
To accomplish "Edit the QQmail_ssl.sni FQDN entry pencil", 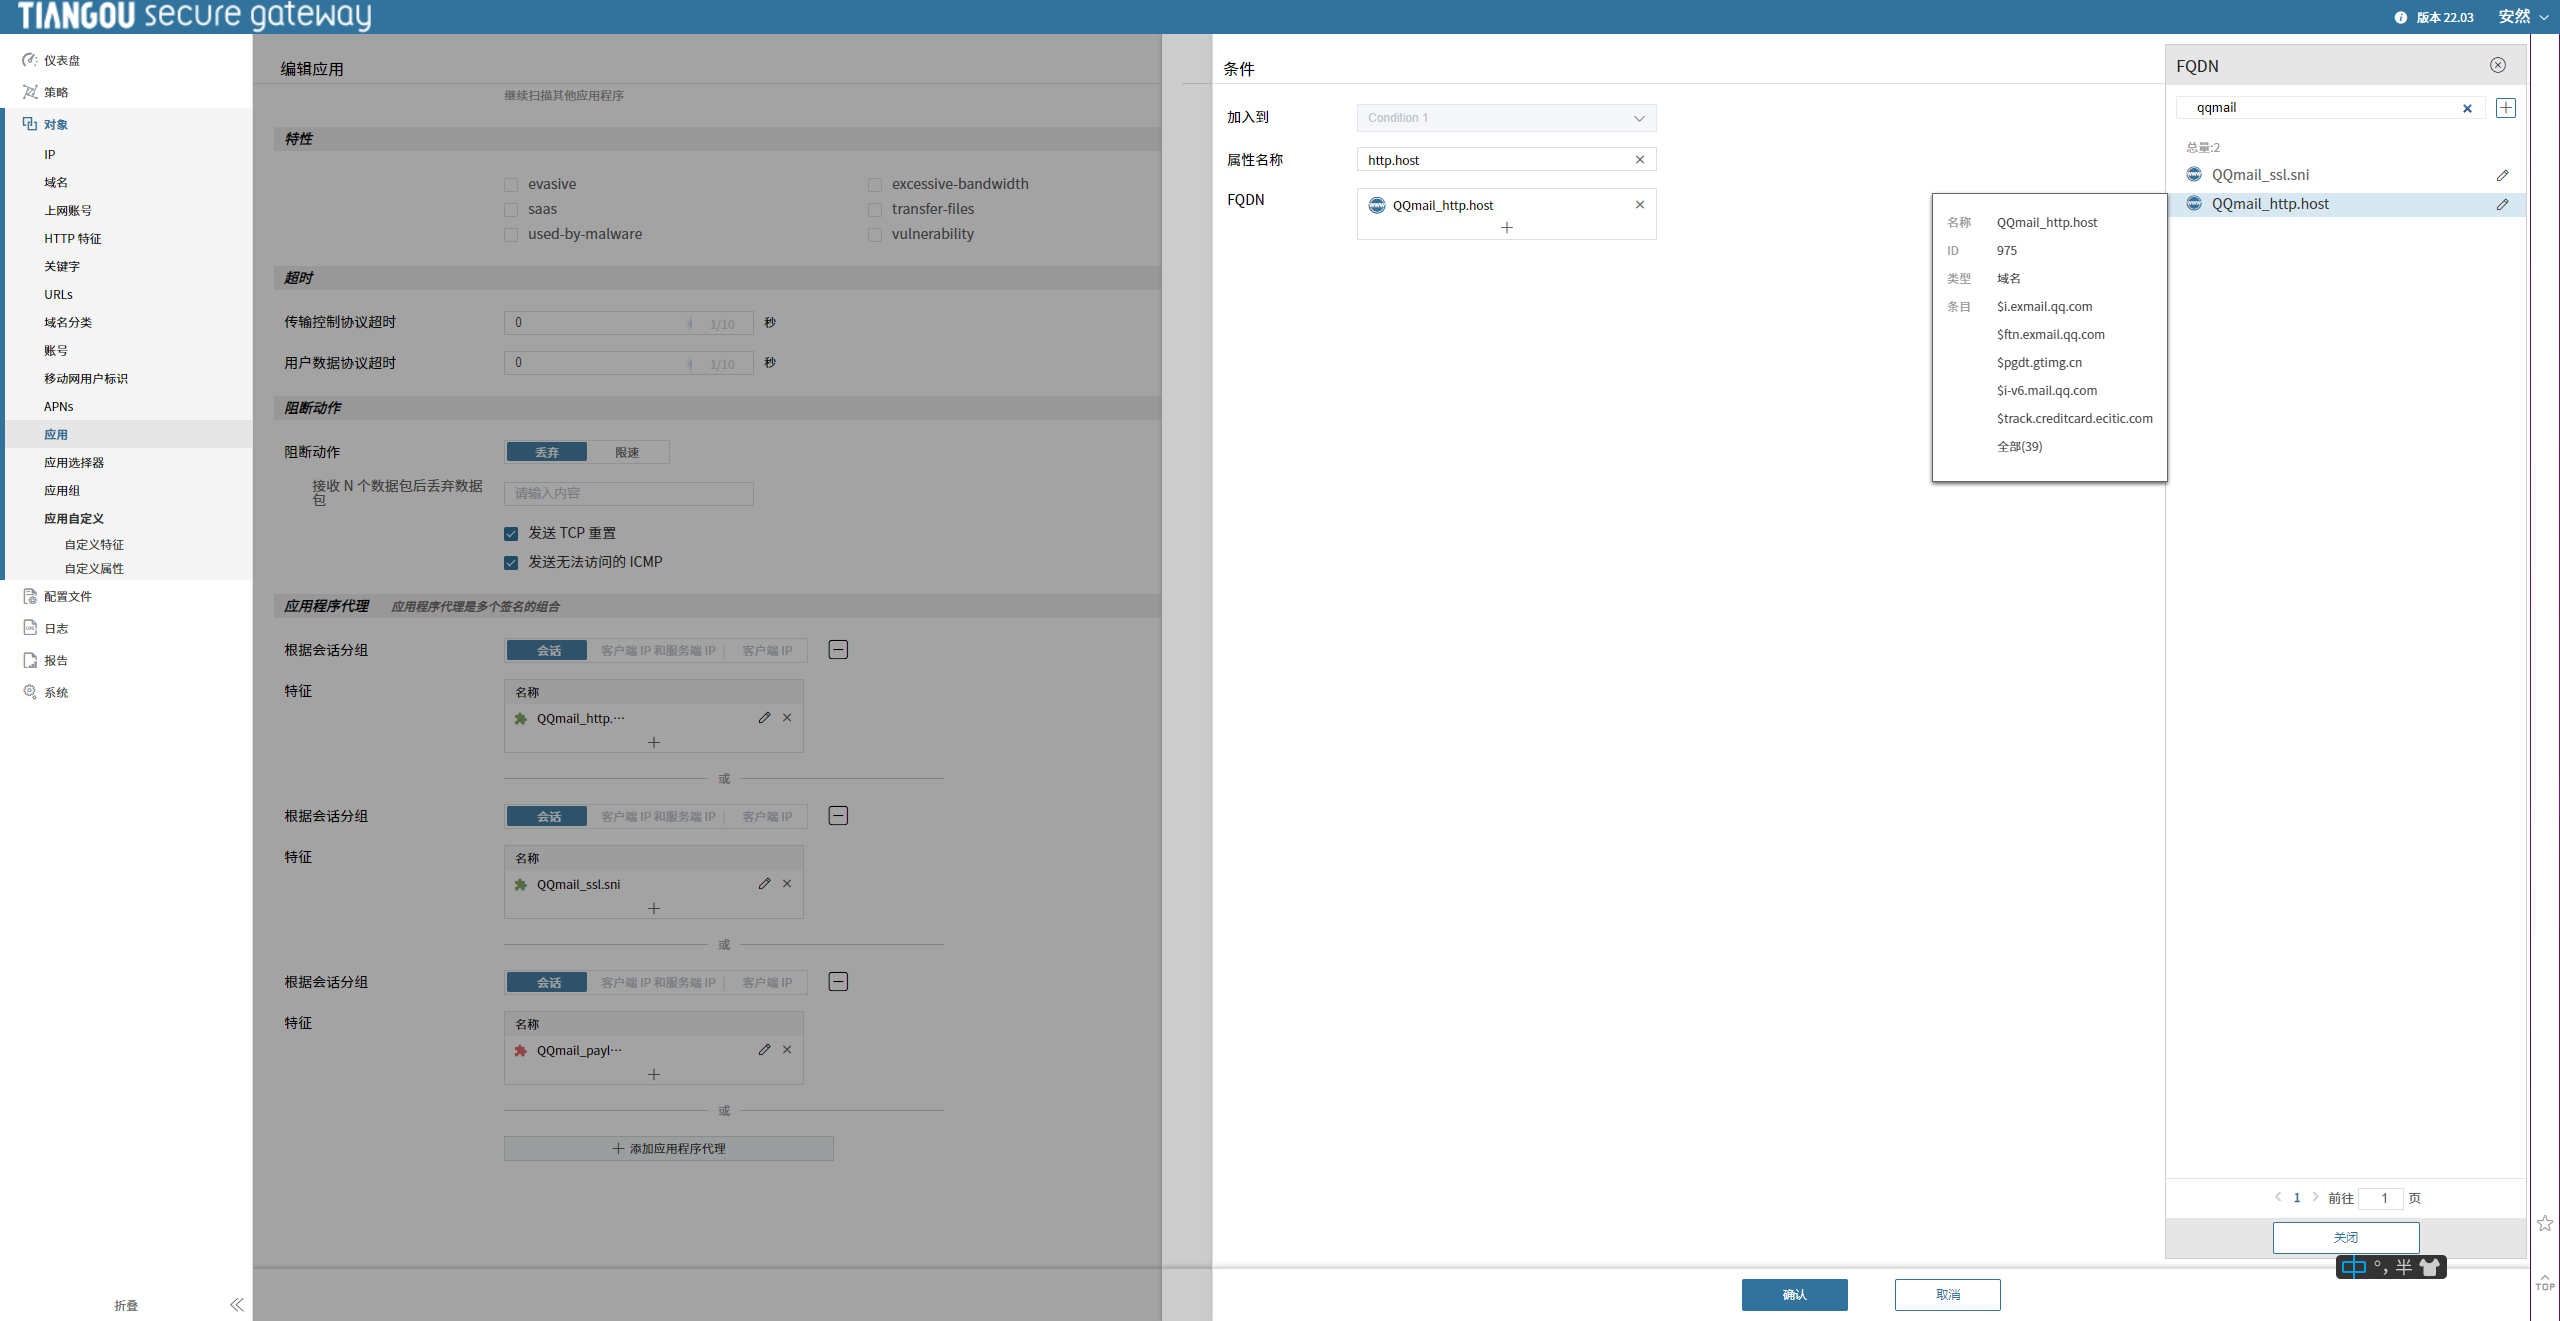I will pyautogui.click(x=2502, y=175).
